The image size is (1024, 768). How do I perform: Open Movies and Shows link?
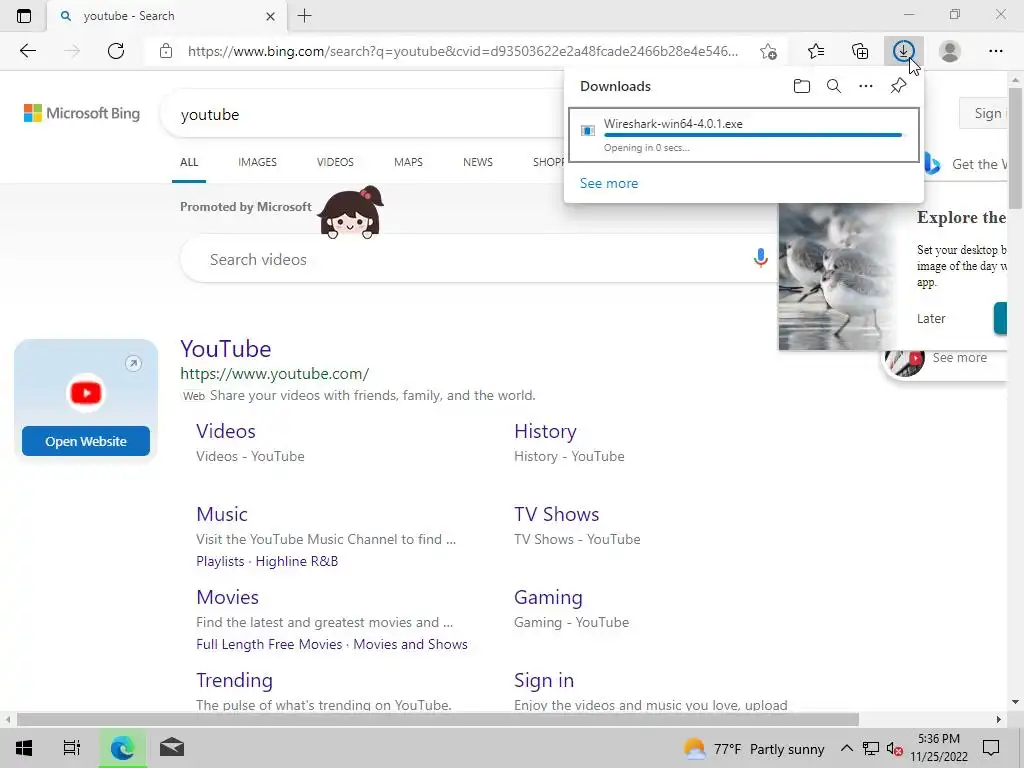click(410, 644)
